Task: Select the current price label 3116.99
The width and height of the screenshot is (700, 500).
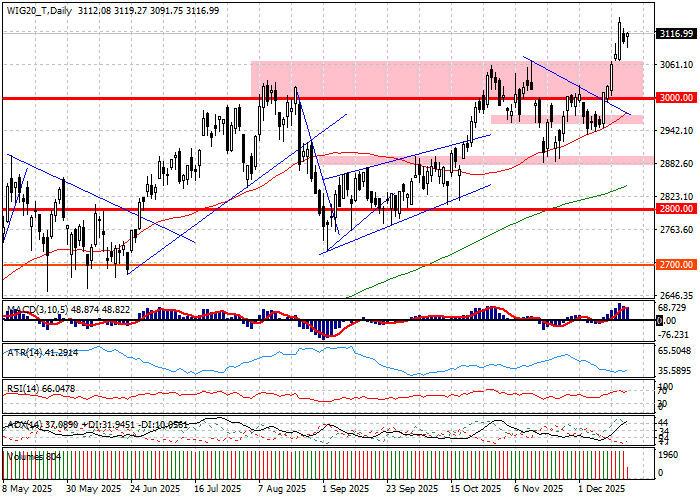Action: tap(676, 34)
